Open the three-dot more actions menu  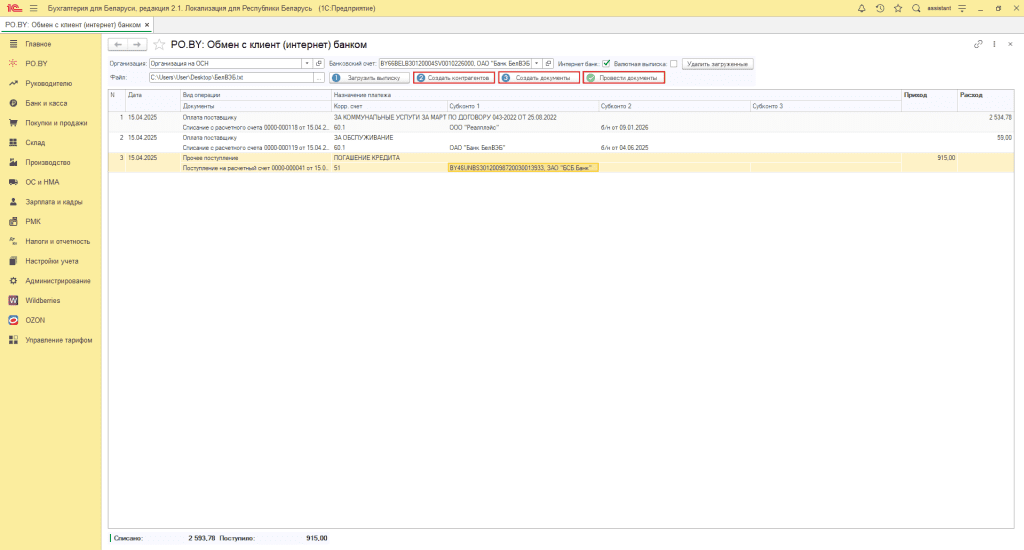click(995, 45)
